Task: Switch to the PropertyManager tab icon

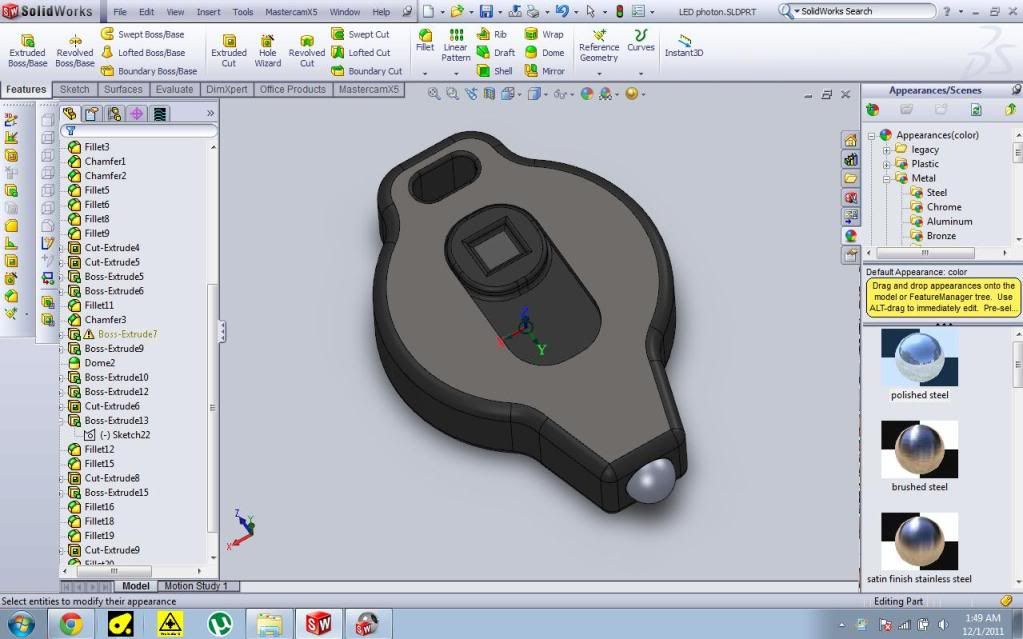Action: 91,114
